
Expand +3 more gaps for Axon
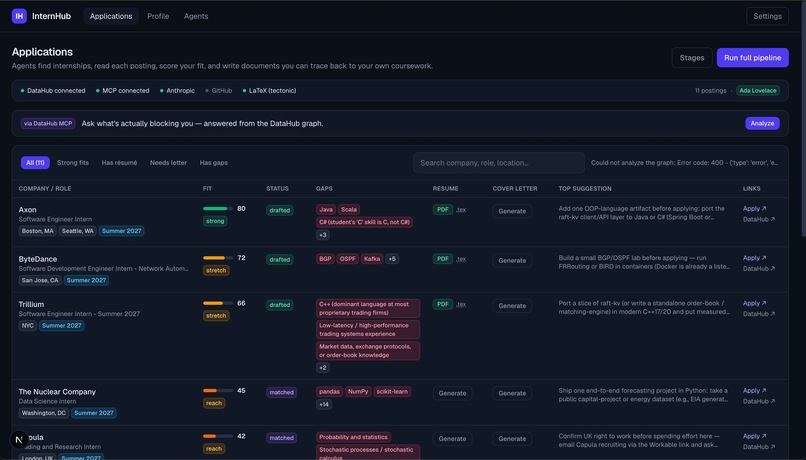tap(322, 235)
